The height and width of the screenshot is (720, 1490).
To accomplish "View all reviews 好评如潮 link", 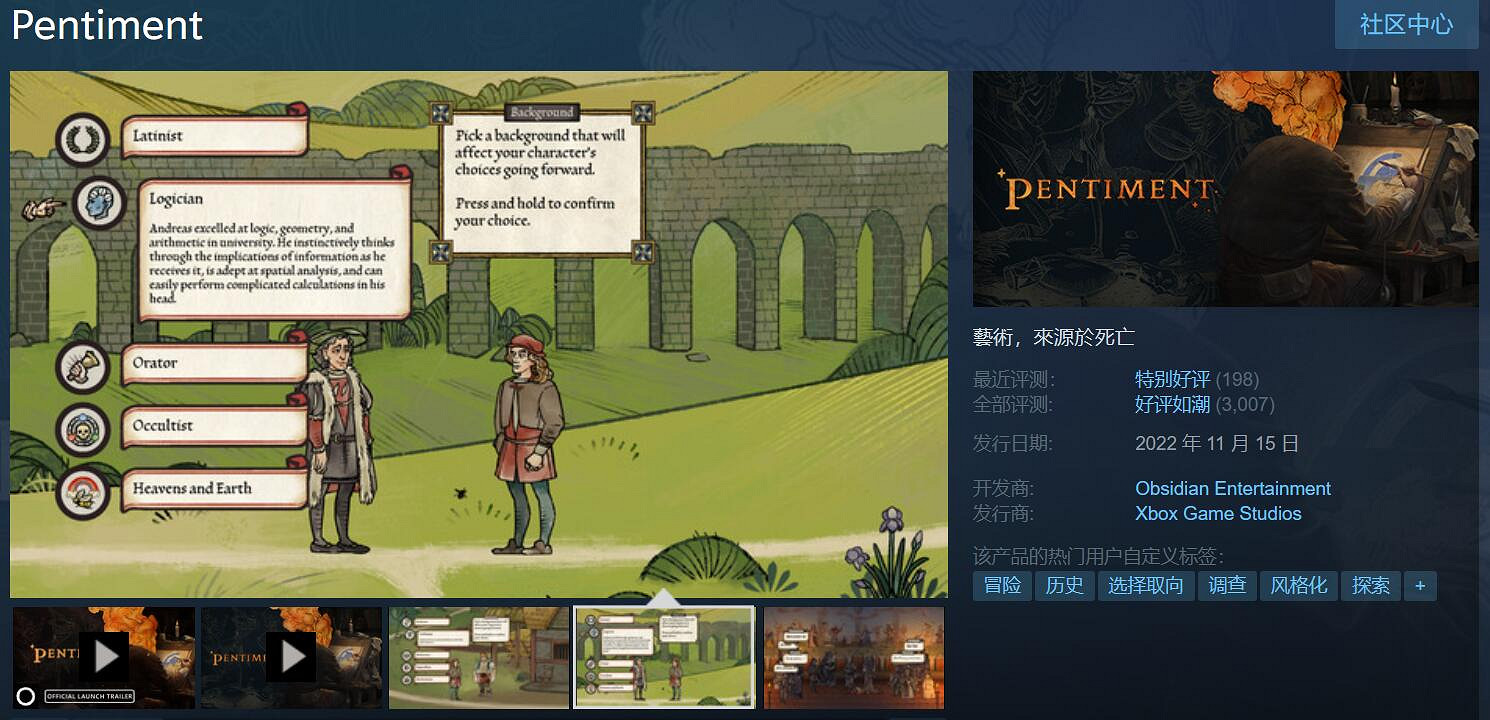I will [x=1172, y=404].
